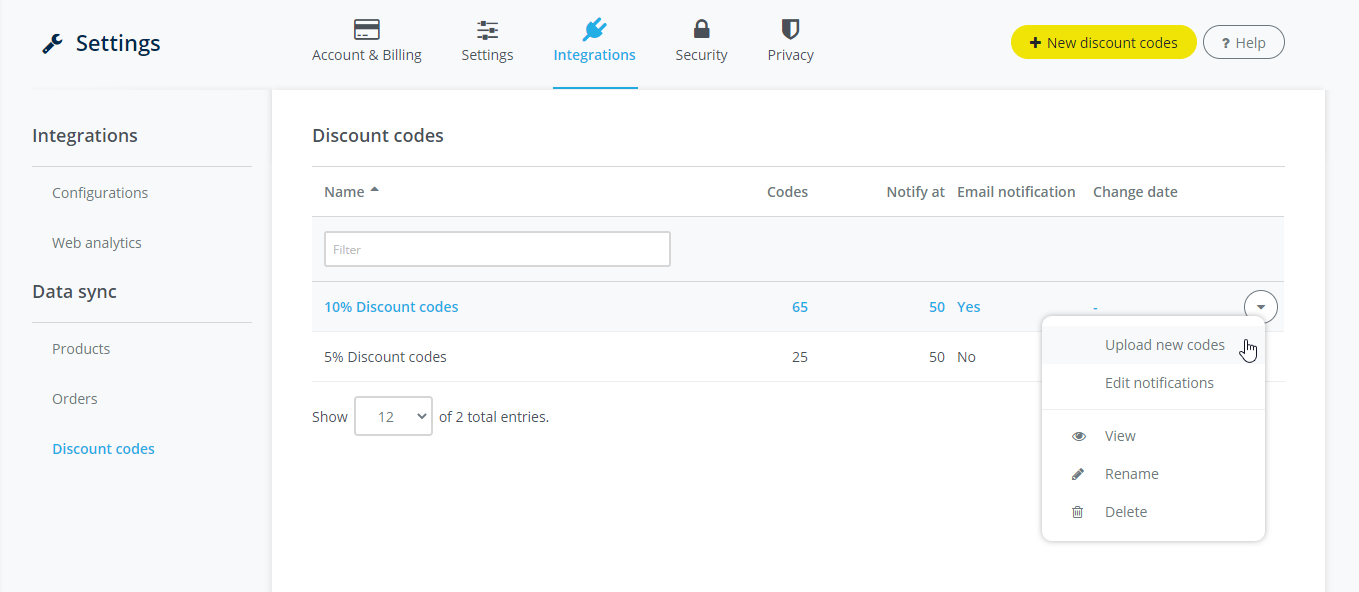Image resolution: width=1359 pixels, height=592 pixels.
Task: Click the New discount codes button
Action: (x=1103, y=42)
